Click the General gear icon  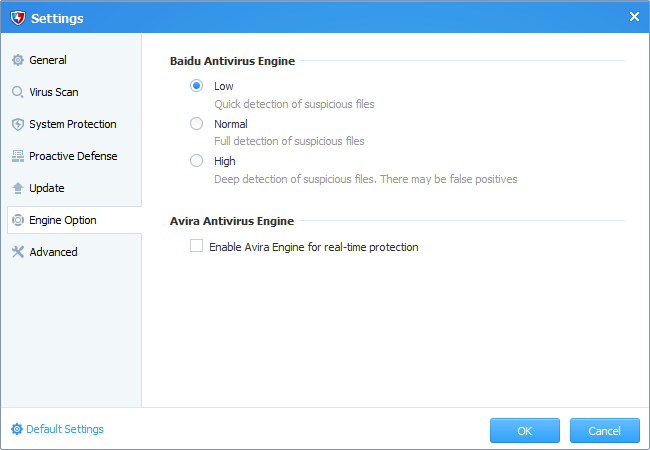[18, 60]
